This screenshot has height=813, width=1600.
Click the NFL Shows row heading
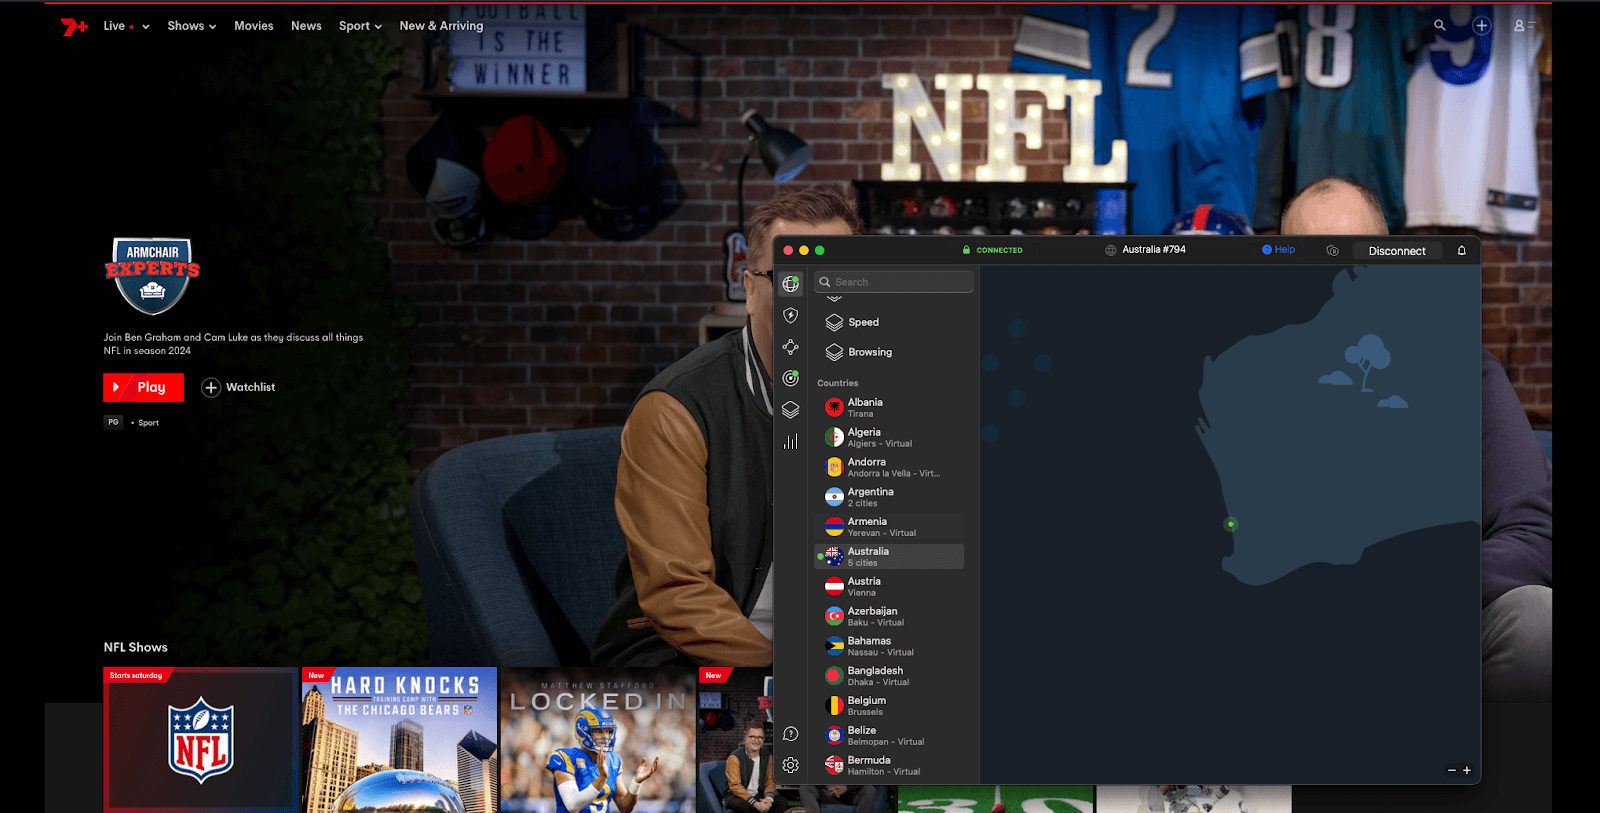pos(136,647)
